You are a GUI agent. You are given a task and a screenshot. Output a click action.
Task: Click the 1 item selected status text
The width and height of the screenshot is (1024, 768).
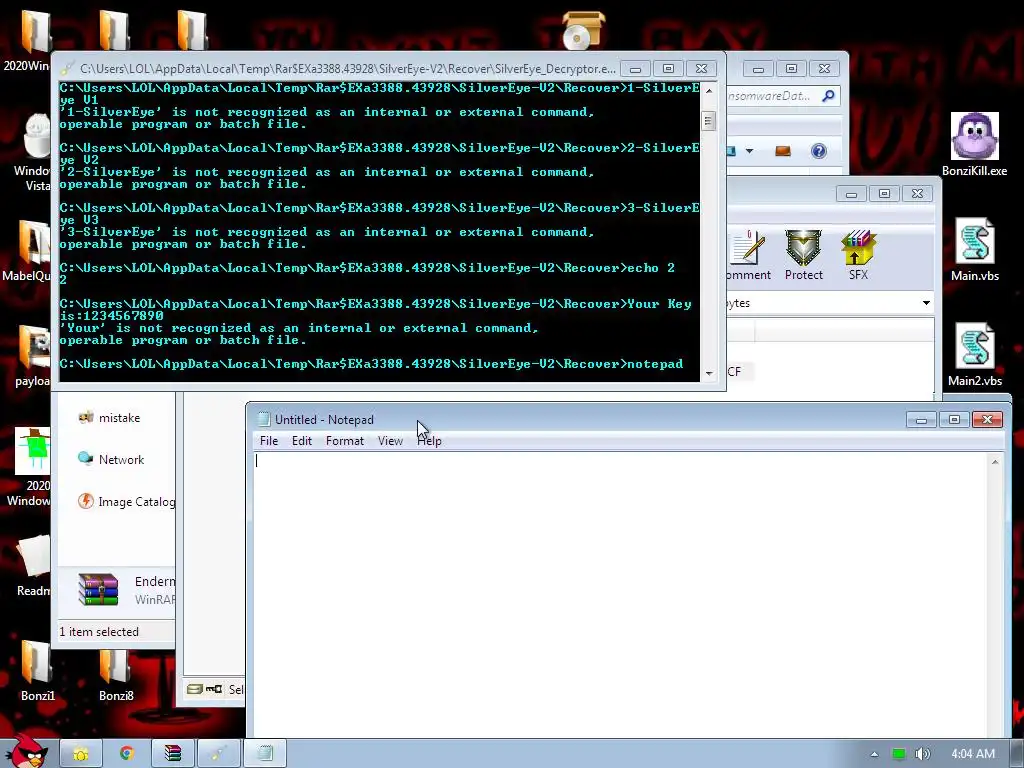[99, 632]
